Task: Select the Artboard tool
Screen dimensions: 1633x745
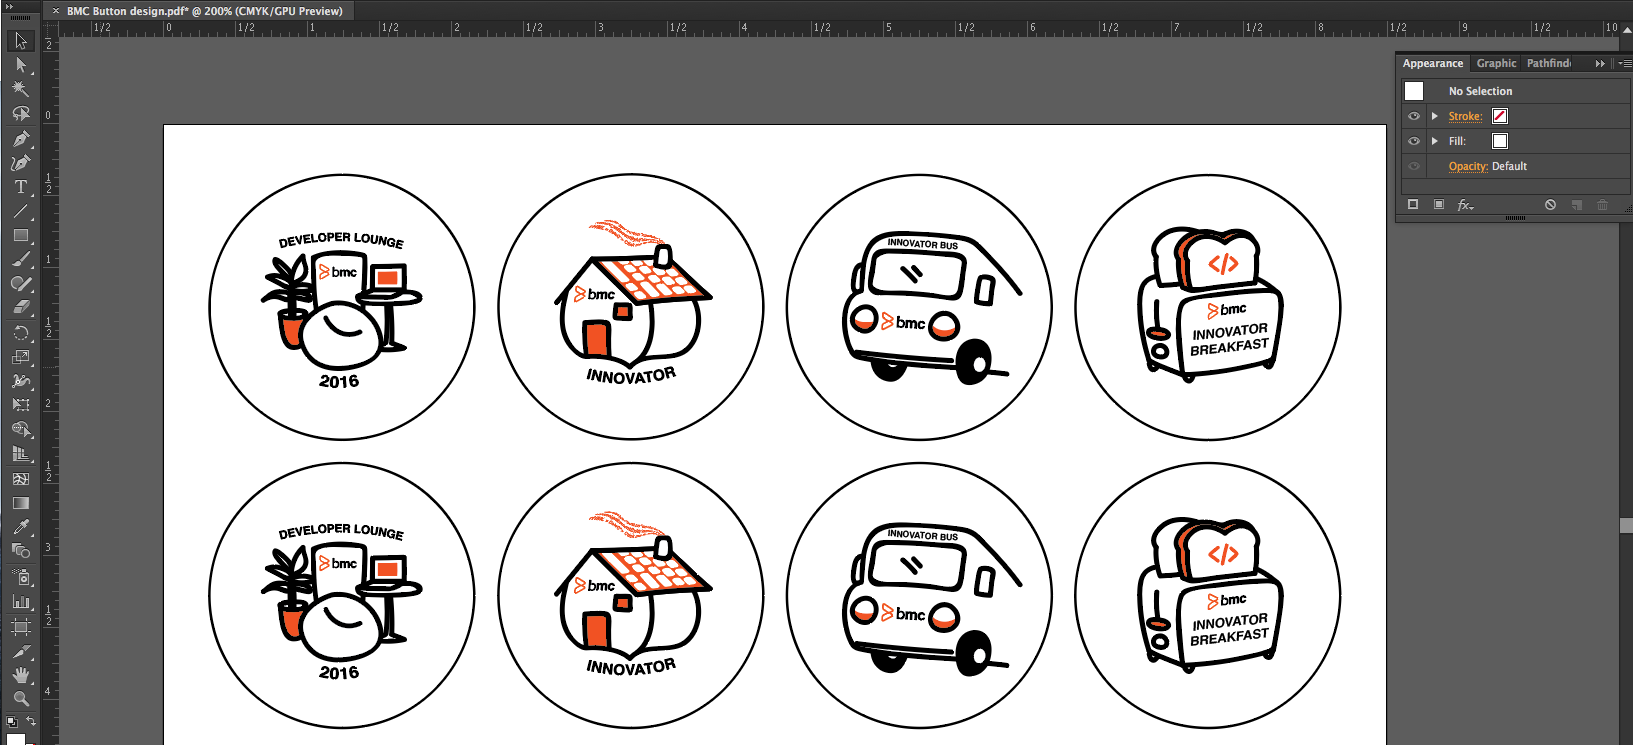Action: pyautogui.click(x=20, y=627)
